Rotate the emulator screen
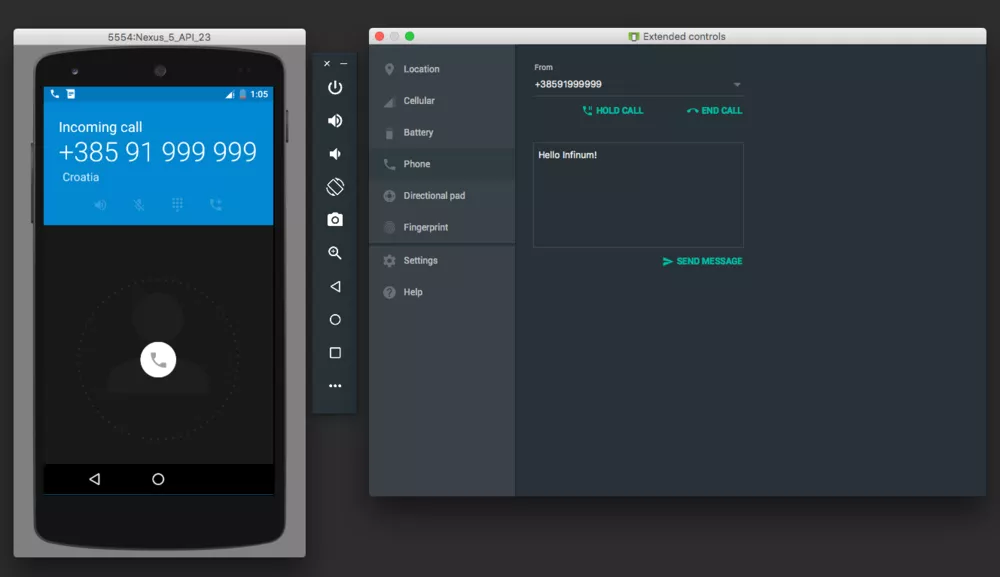1000x577 pixels. (335, 187)
